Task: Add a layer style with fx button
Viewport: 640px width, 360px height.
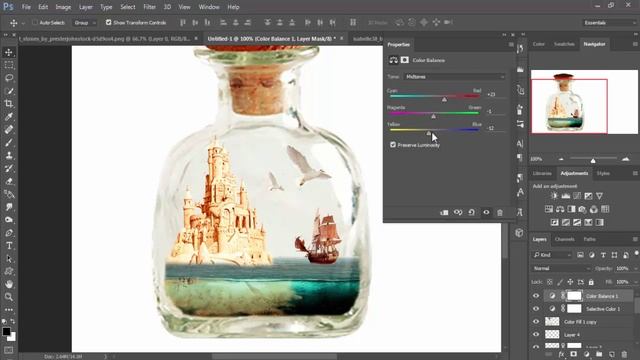Action: [561, 354]
